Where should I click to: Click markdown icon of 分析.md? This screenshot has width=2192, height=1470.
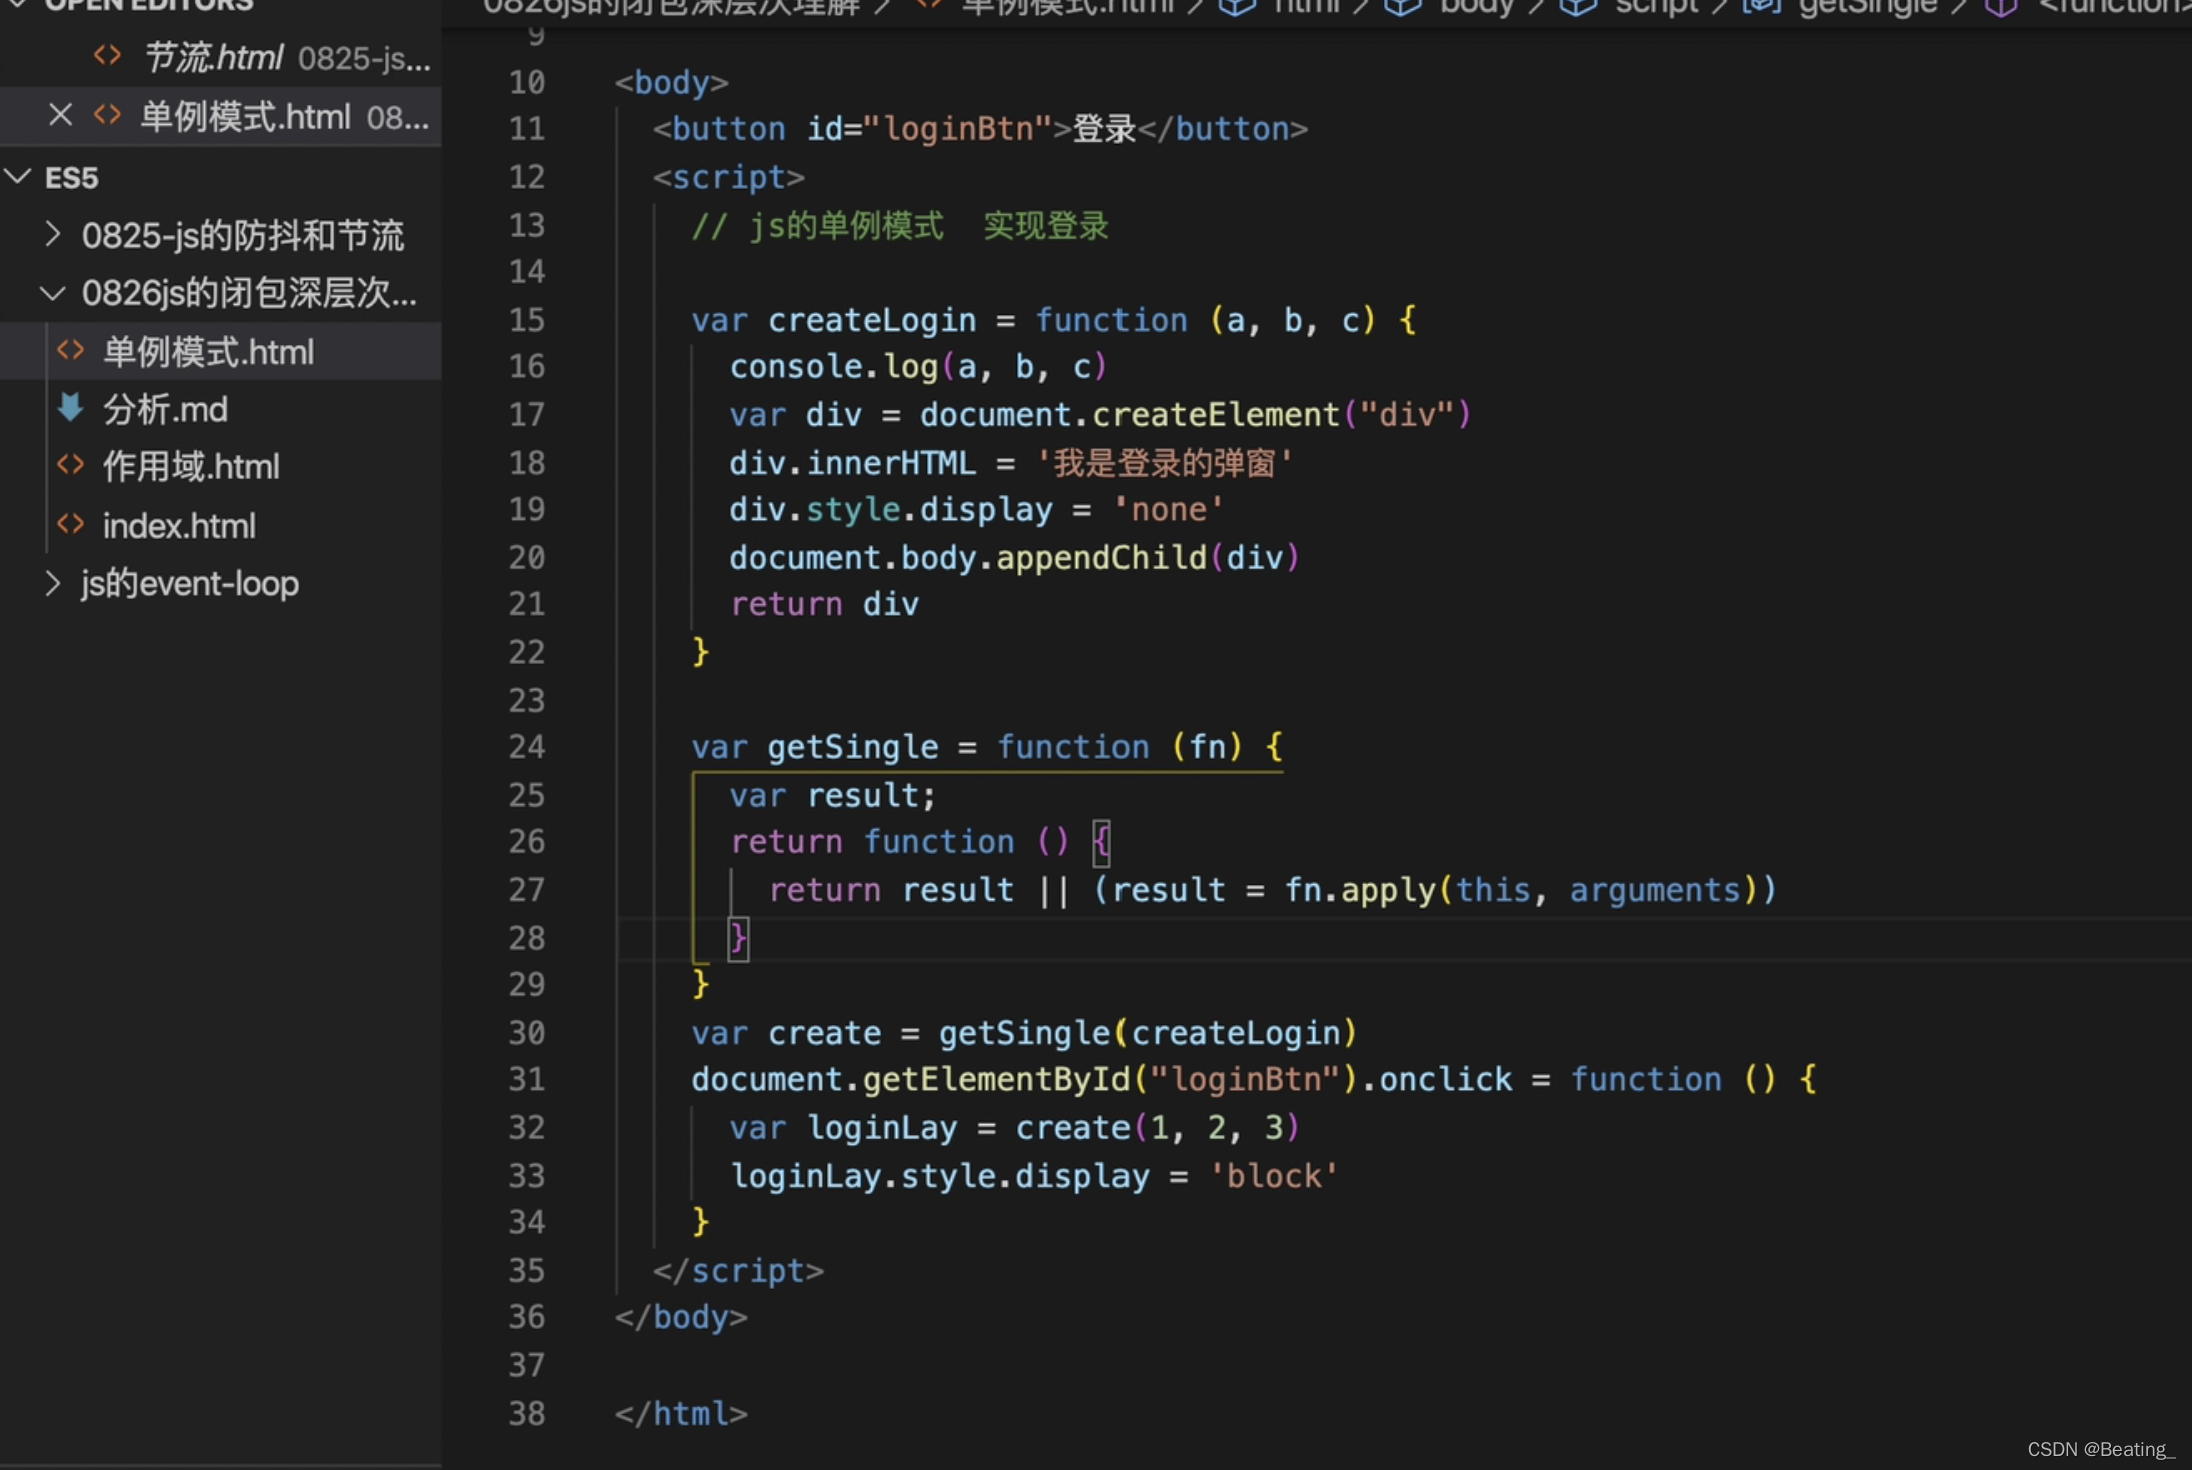71,408
